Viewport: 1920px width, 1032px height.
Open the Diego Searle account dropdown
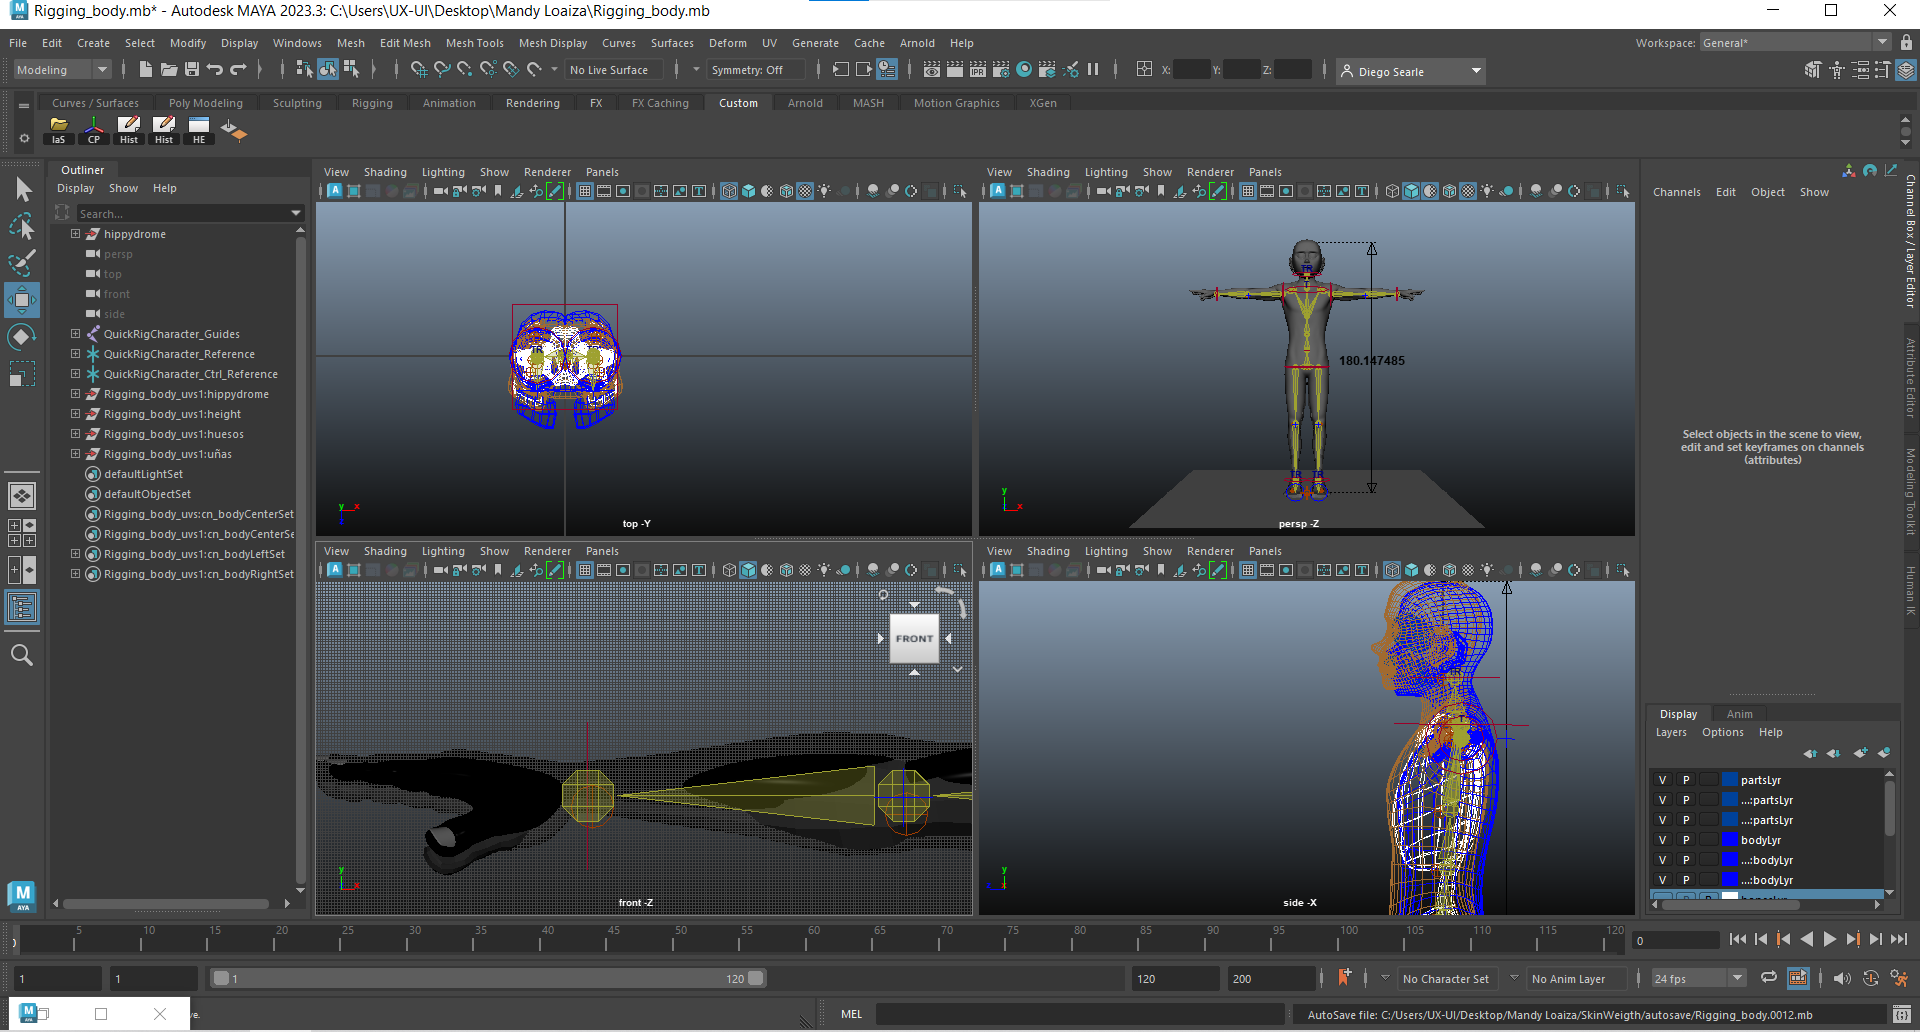tap(1411, 71)
